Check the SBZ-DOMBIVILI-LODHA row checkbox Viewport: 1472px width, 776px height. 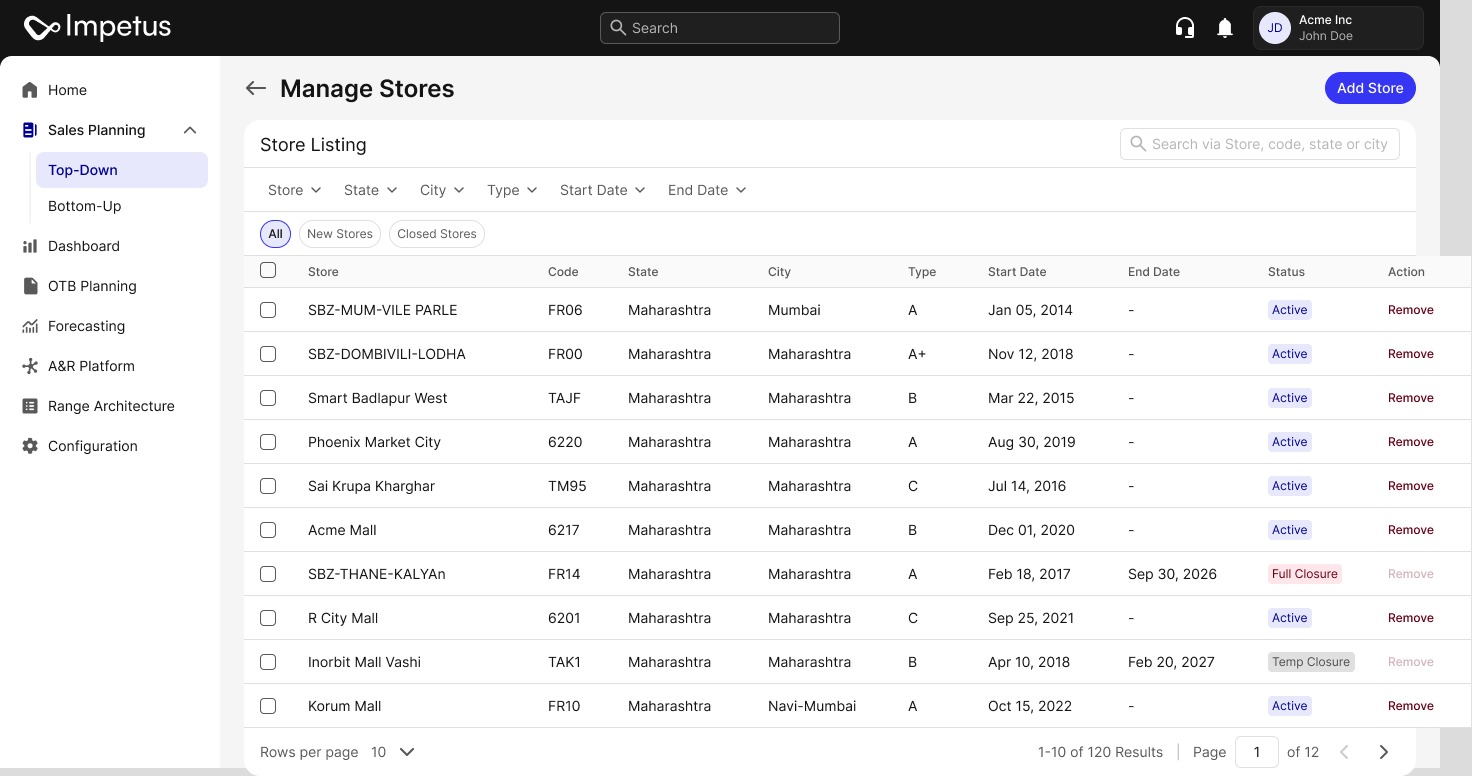coord(268,354)
